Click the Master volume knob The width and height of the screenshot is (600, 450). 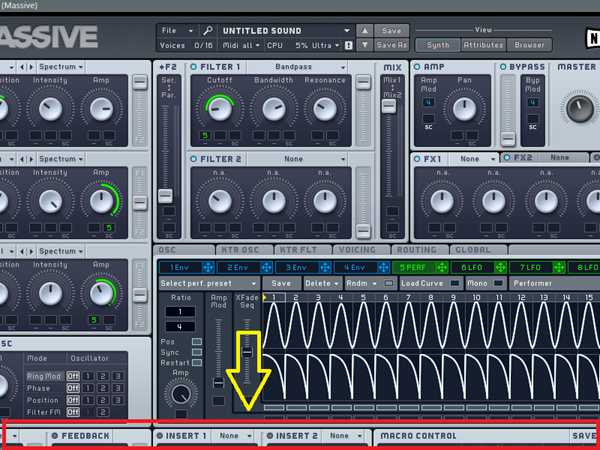click(x=580, y=109)
